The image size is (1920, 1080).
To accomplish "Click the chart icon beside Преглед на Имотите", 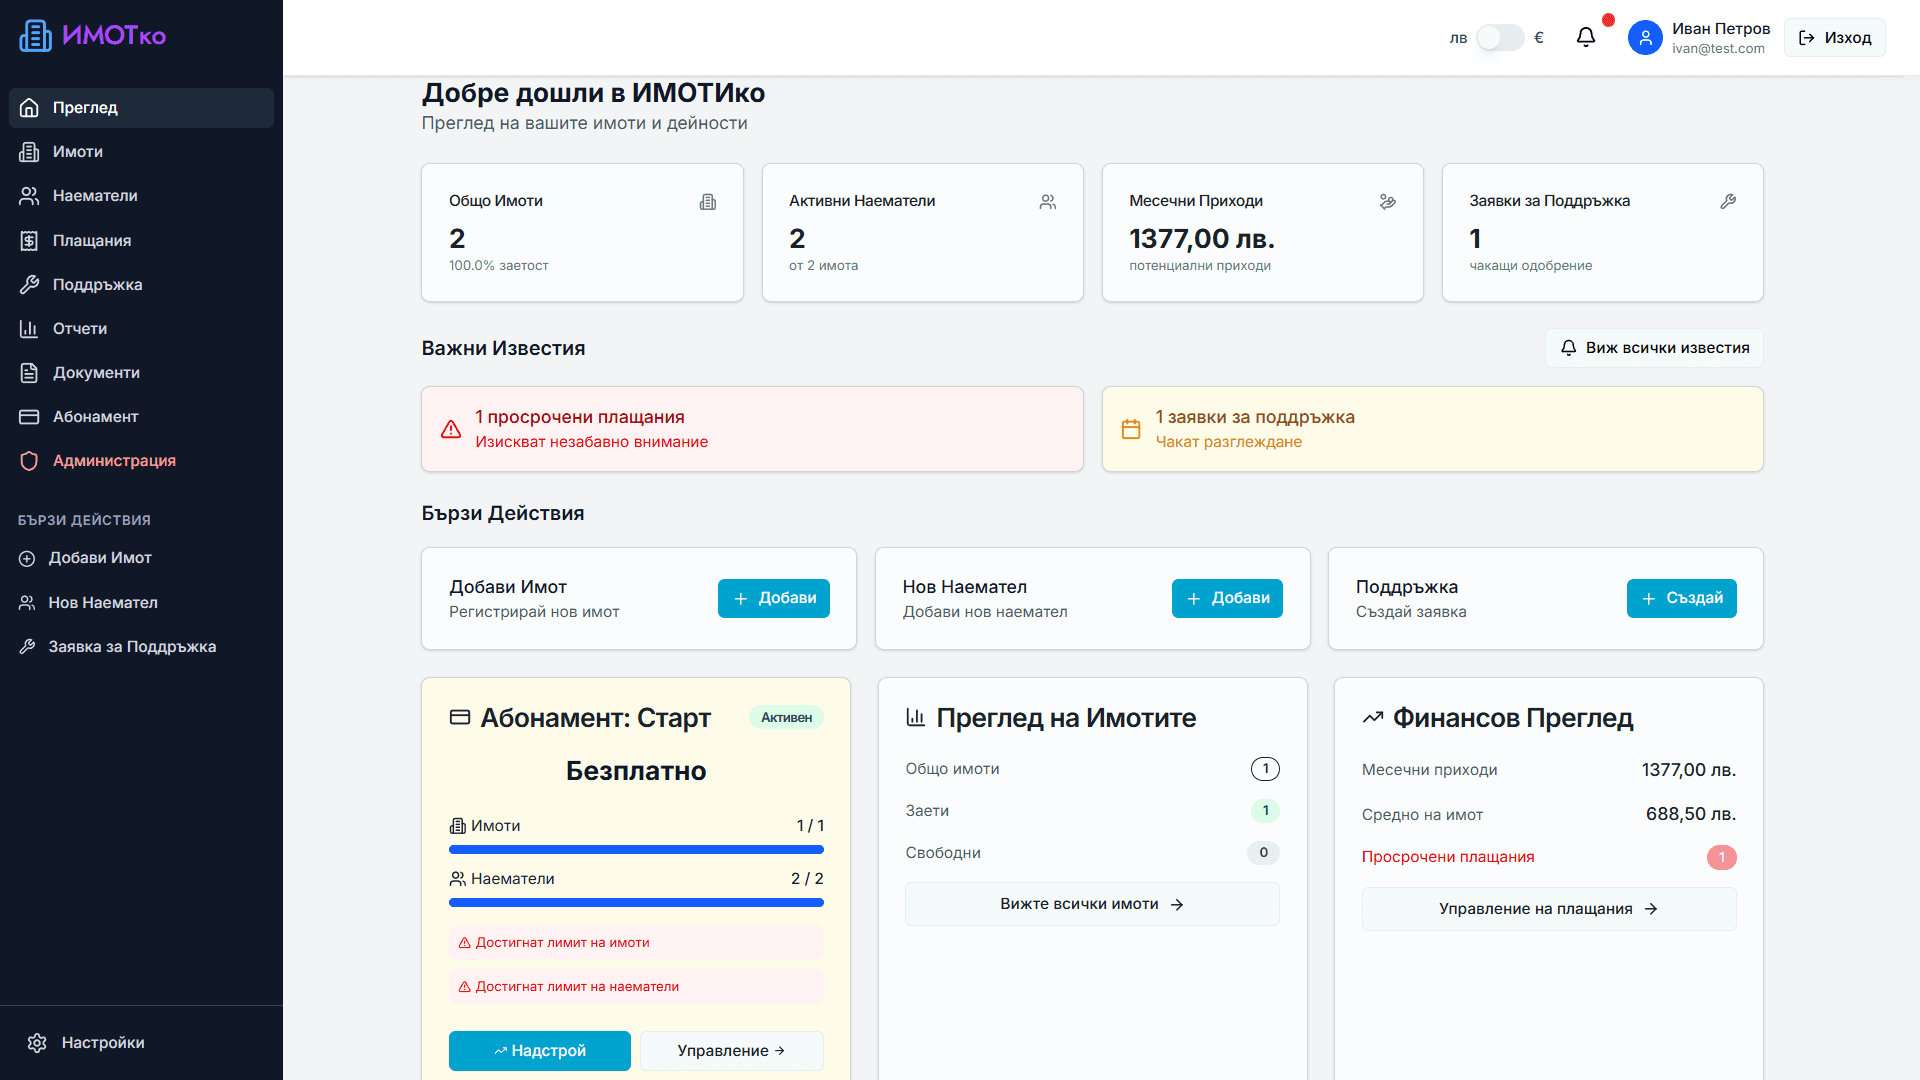I will (916, 717).
